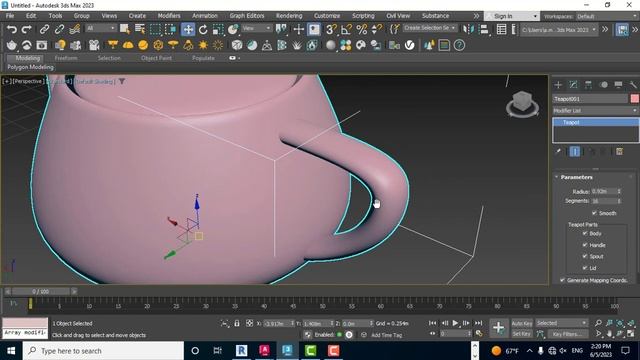The image size is (640, 360).
Task: Click the Pan View hand icon
Action: [609, 333]
